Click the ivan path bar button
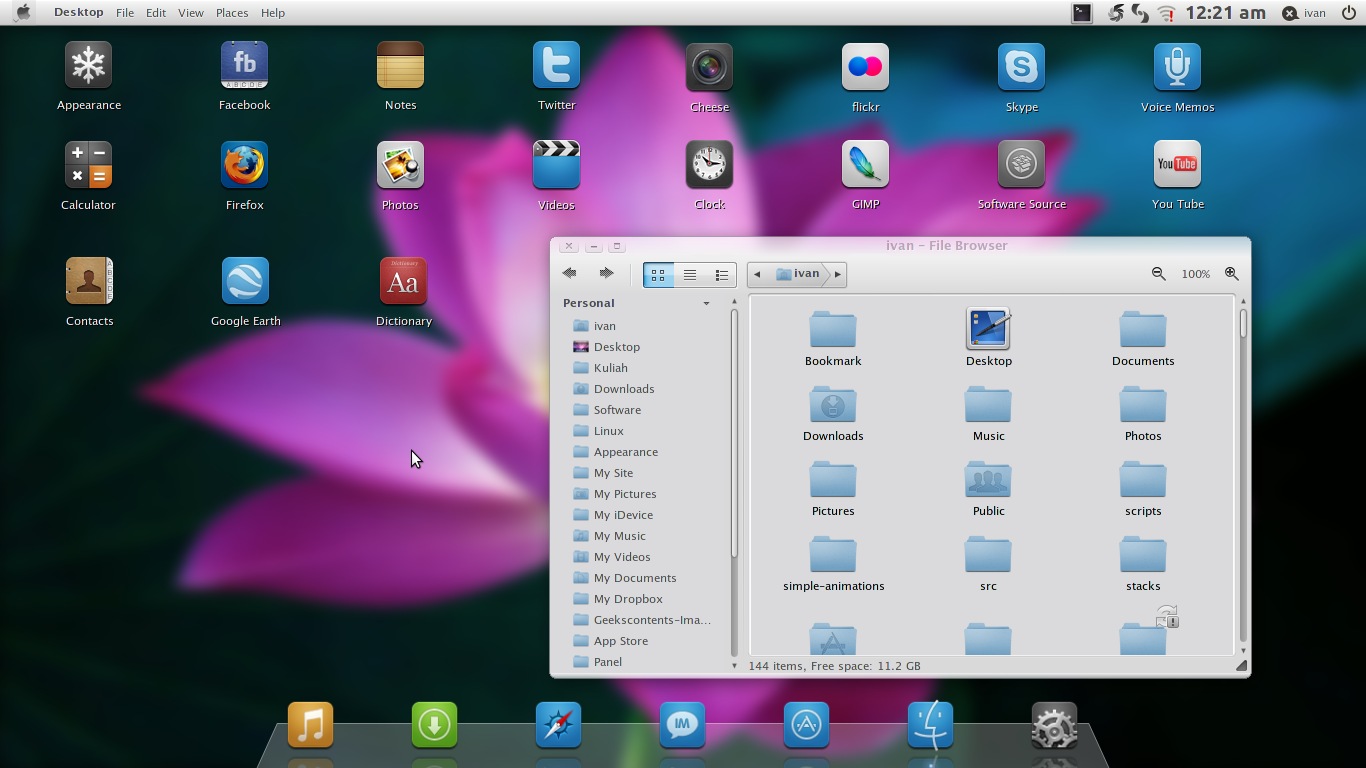Screen dimensions: 1366x768 [x=798, y=274]
